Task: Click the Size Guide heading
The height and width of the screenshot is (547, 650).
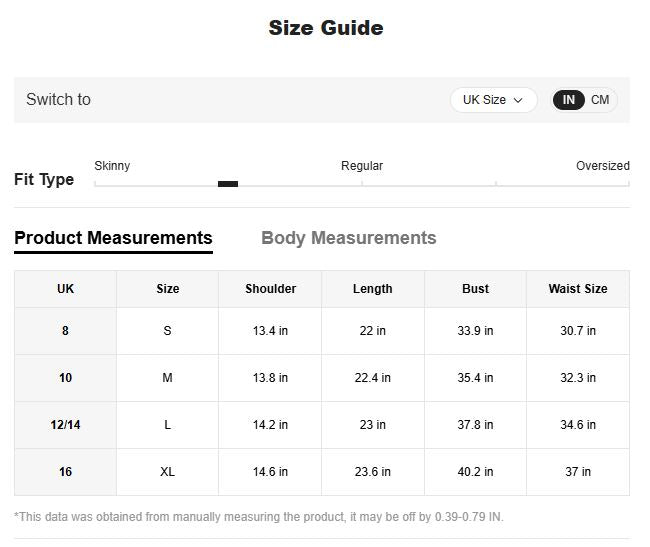Action: (325, 28)
